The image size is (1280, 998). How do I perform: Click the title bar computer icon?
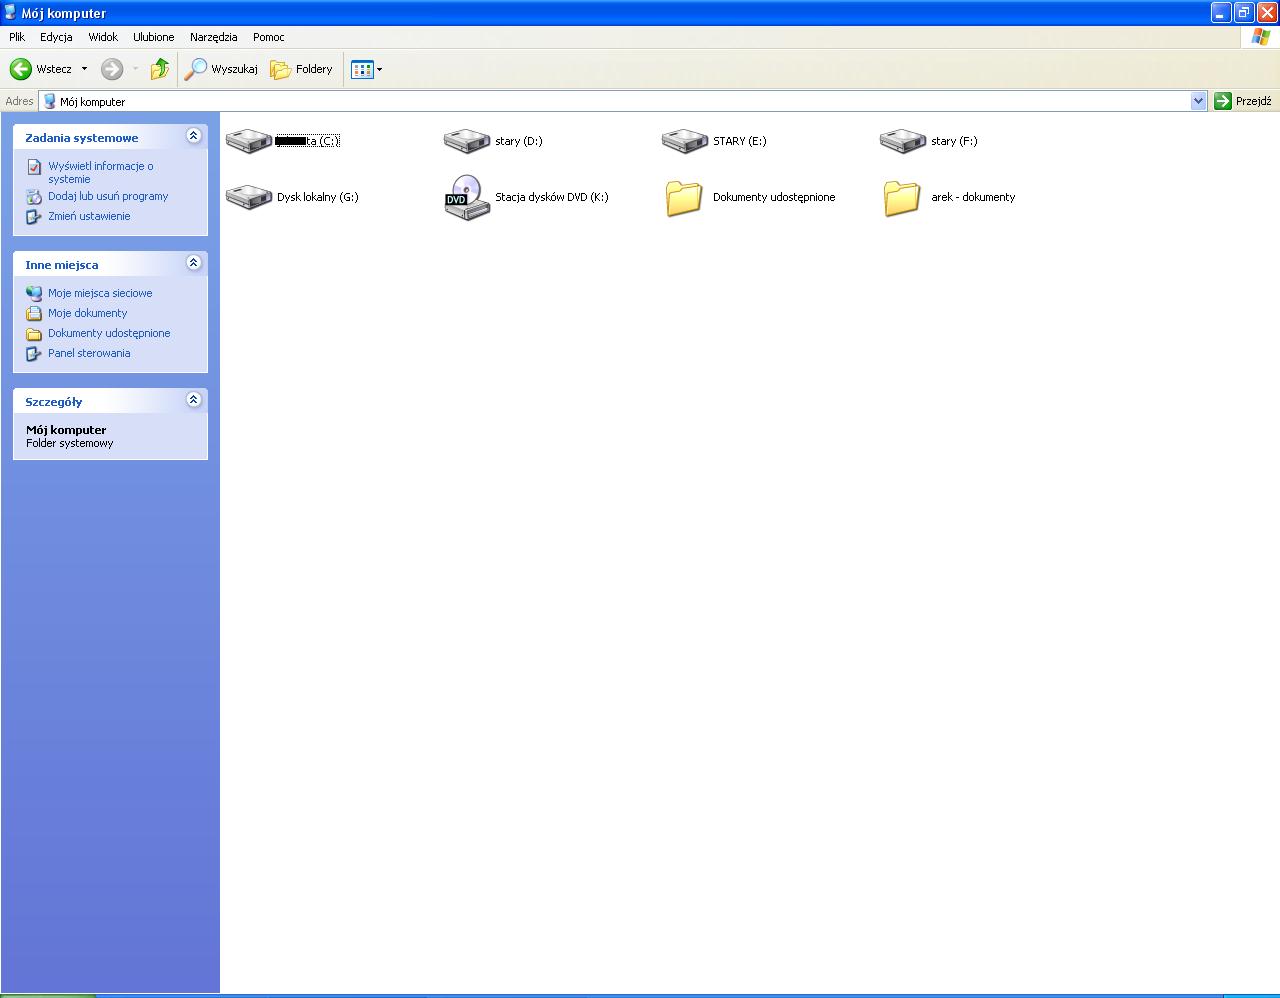tap(10, 13)
